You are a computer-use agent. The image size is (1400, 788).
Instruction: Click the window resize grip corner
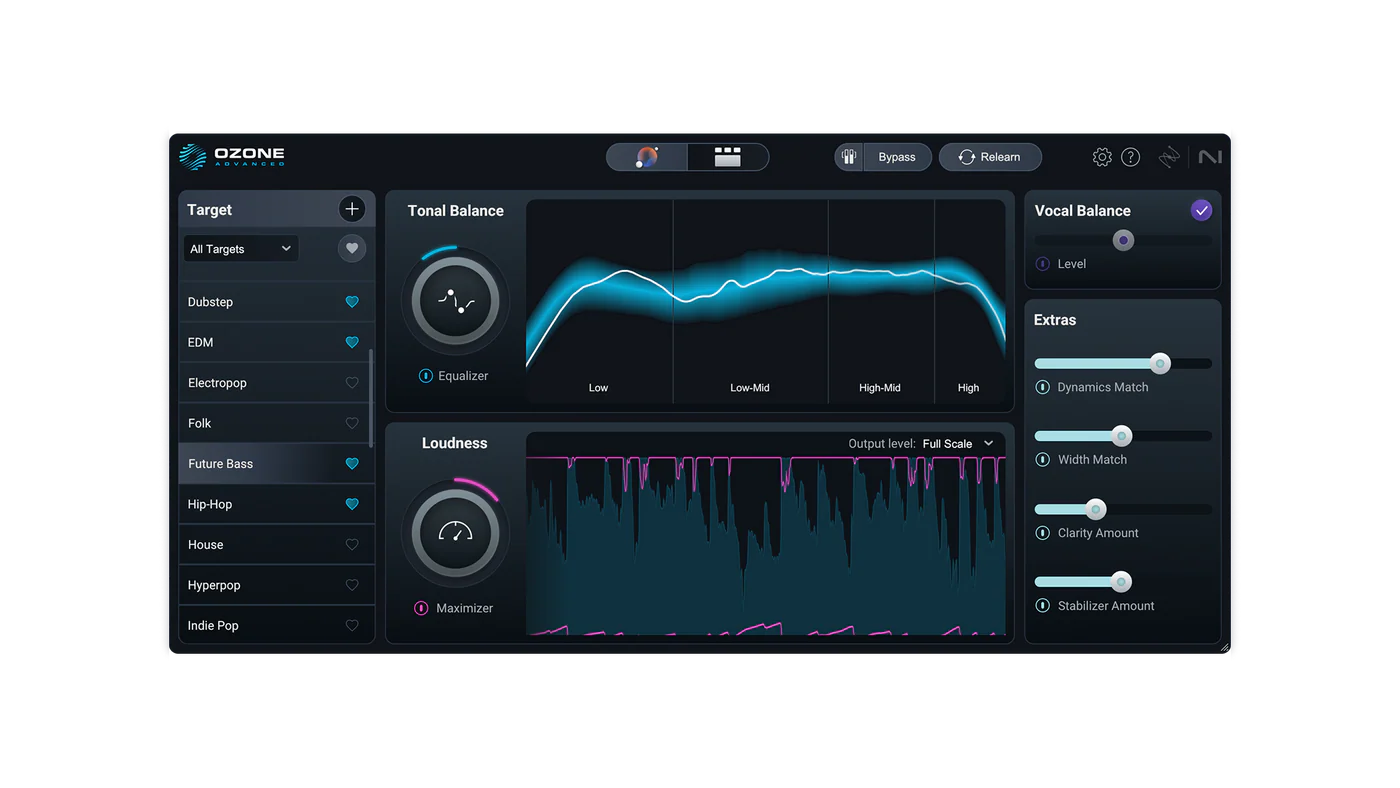pyautogui.click(x=1225, y=647)
